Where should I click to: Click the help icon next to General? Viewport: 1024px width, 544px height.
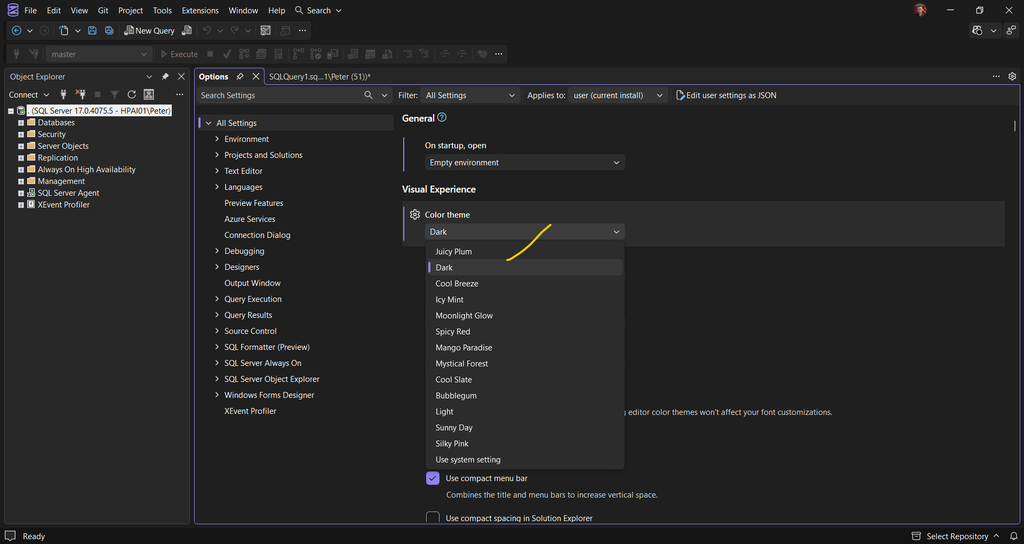coord(442,118)
